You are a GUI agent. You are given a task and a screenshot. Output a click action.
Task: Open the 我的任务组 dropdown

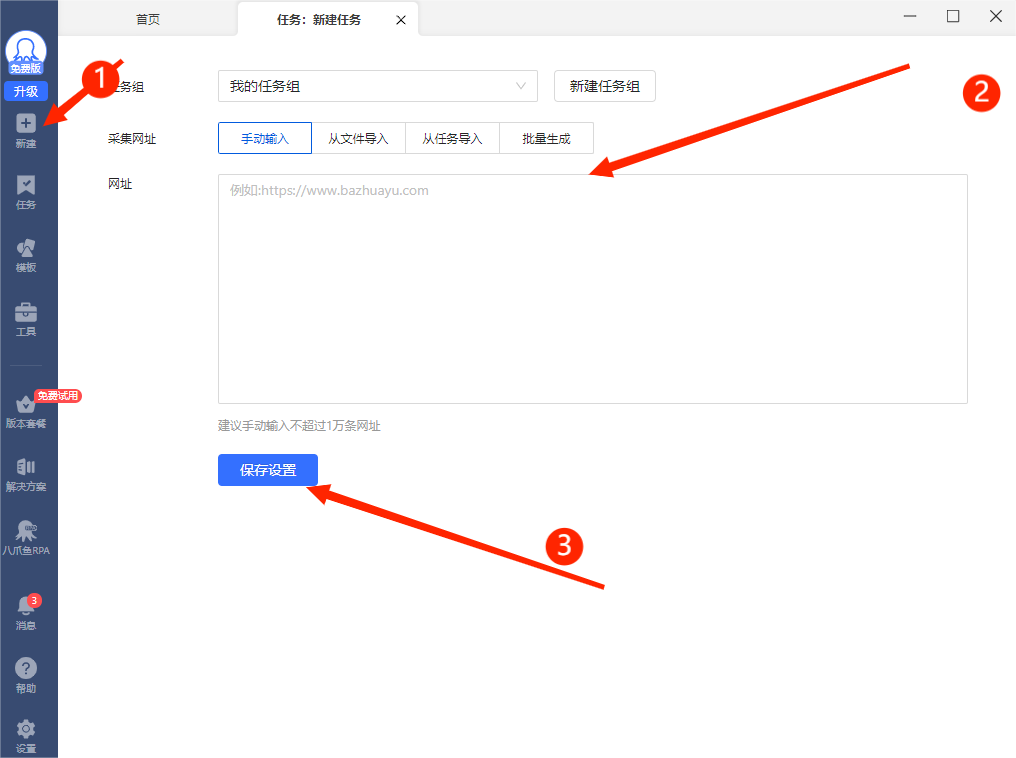click(x=378, y=86)
